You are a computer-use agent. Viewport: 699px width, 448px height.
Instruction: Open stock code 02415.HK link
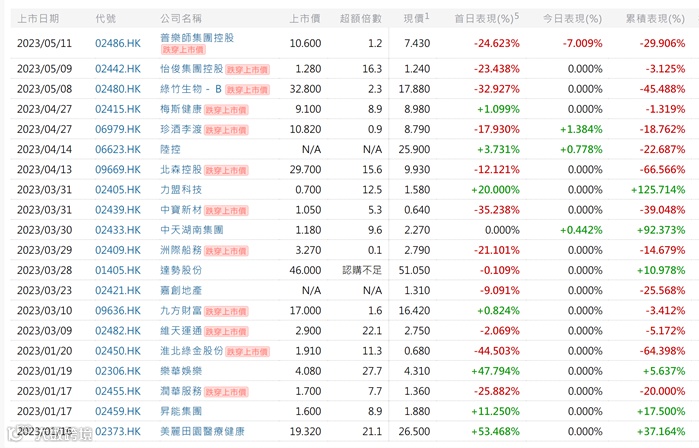click(118, 109)
